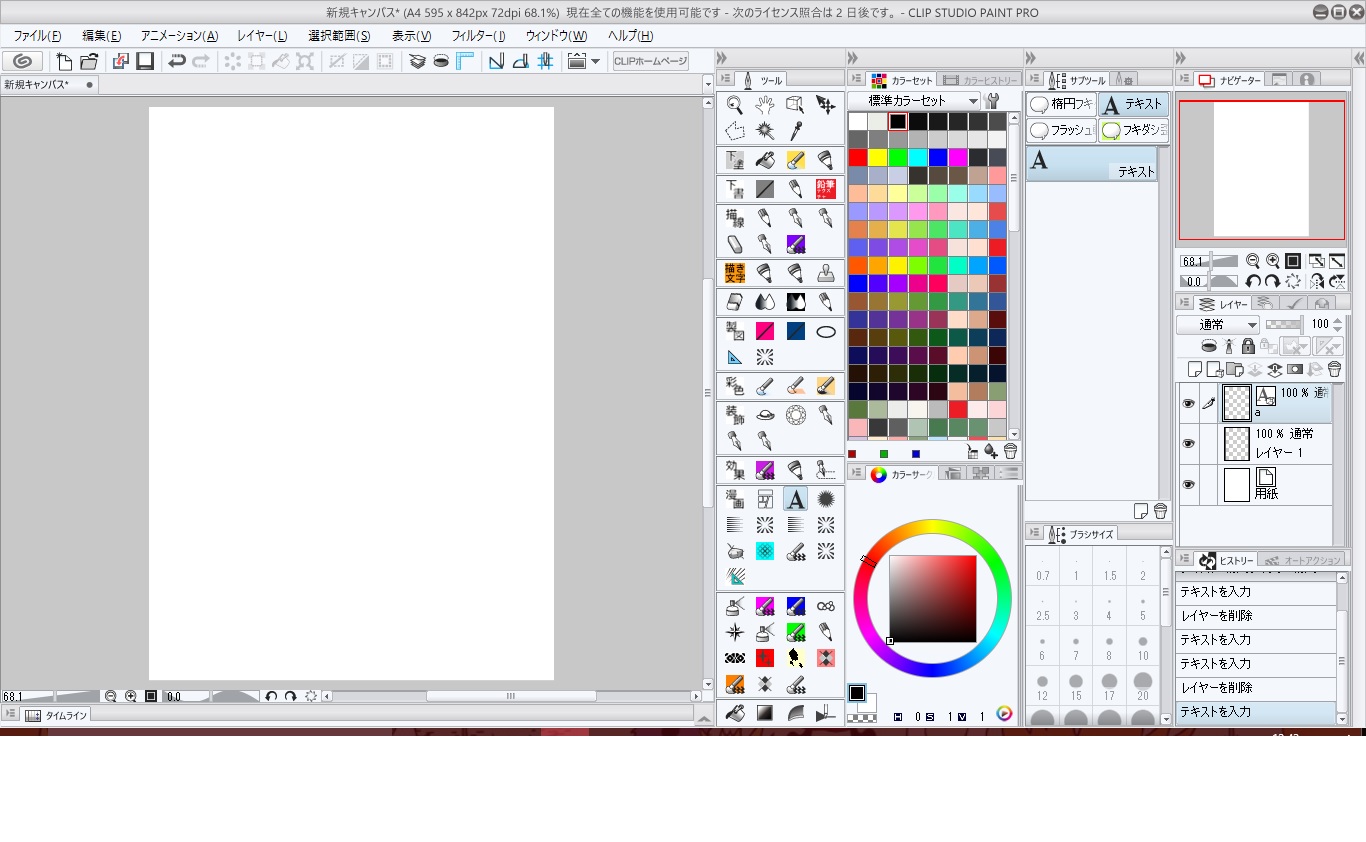Open color set settings wrench icon

tap(993, 101)
